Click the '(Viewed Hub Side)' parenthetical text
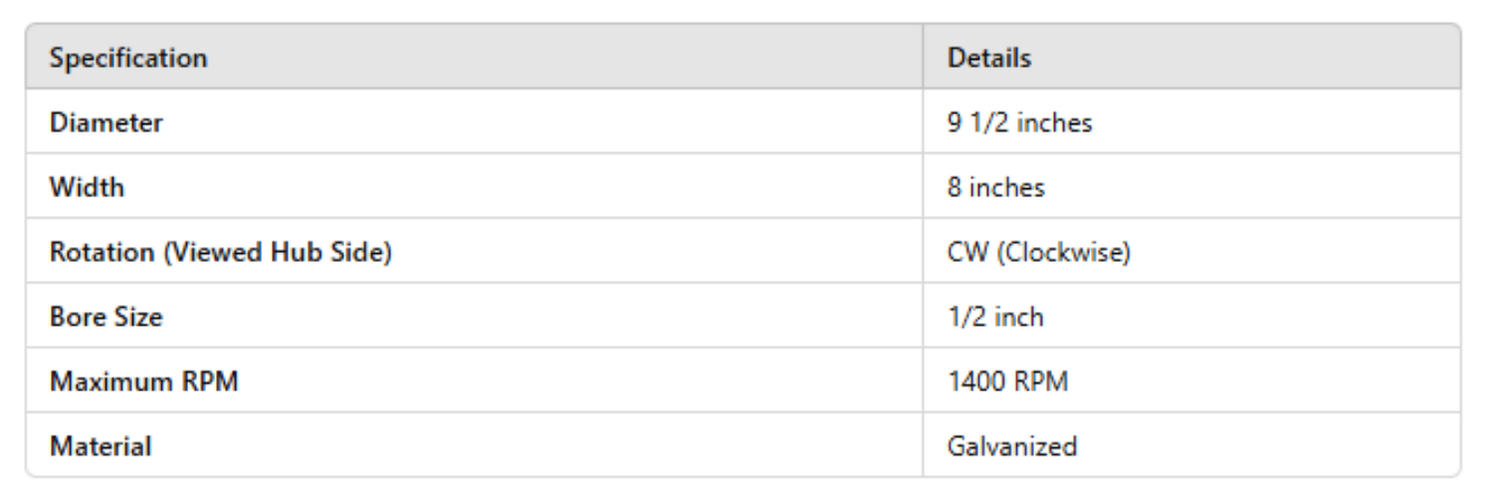Viewport: 1500px width, 498px height. pyautogui.click(x=277, y=252)
